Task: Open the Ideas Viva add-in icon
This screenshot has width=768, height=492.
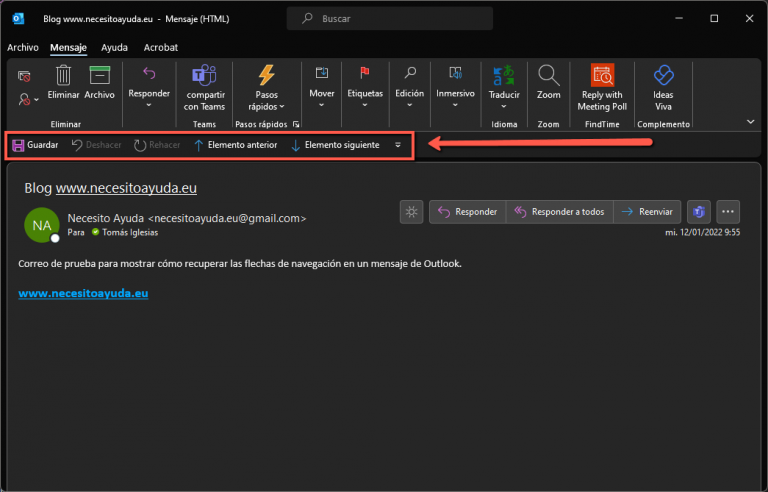Action: (x=664, y=75)
